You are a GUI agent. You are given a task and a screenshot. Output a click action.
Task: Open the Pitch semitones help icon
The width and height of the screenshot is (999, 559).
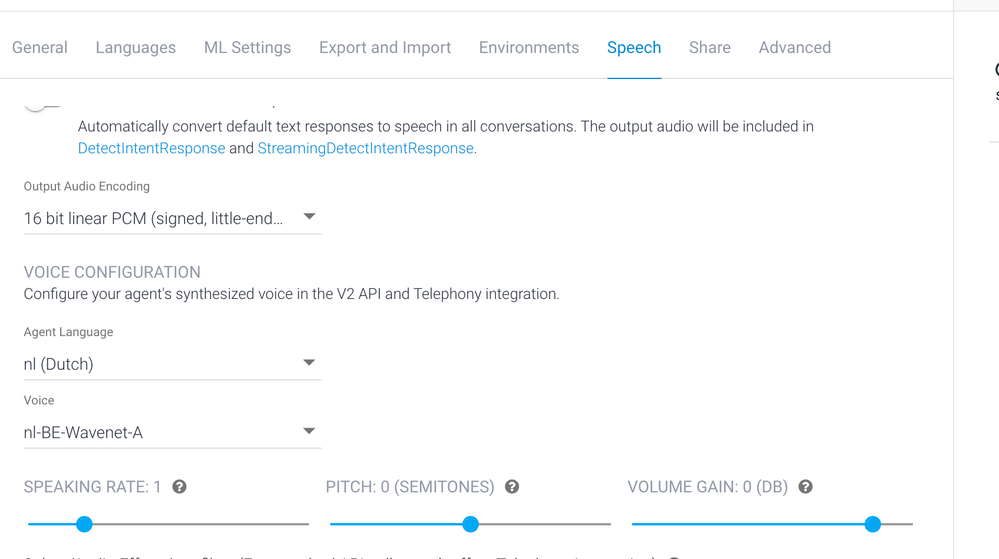(x=512, y=487)
